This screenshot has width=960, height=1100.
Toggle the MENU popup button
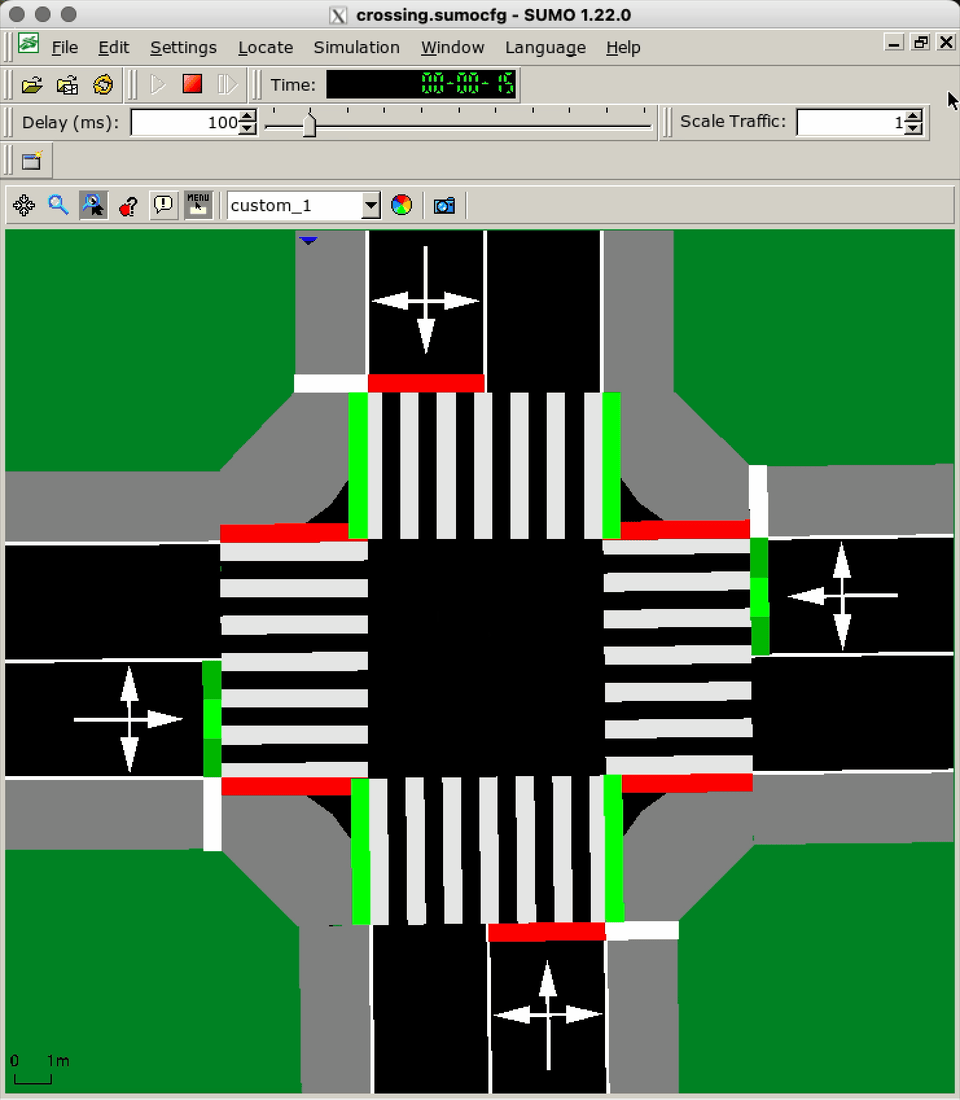pyautogui.click(x=198, y=206)
